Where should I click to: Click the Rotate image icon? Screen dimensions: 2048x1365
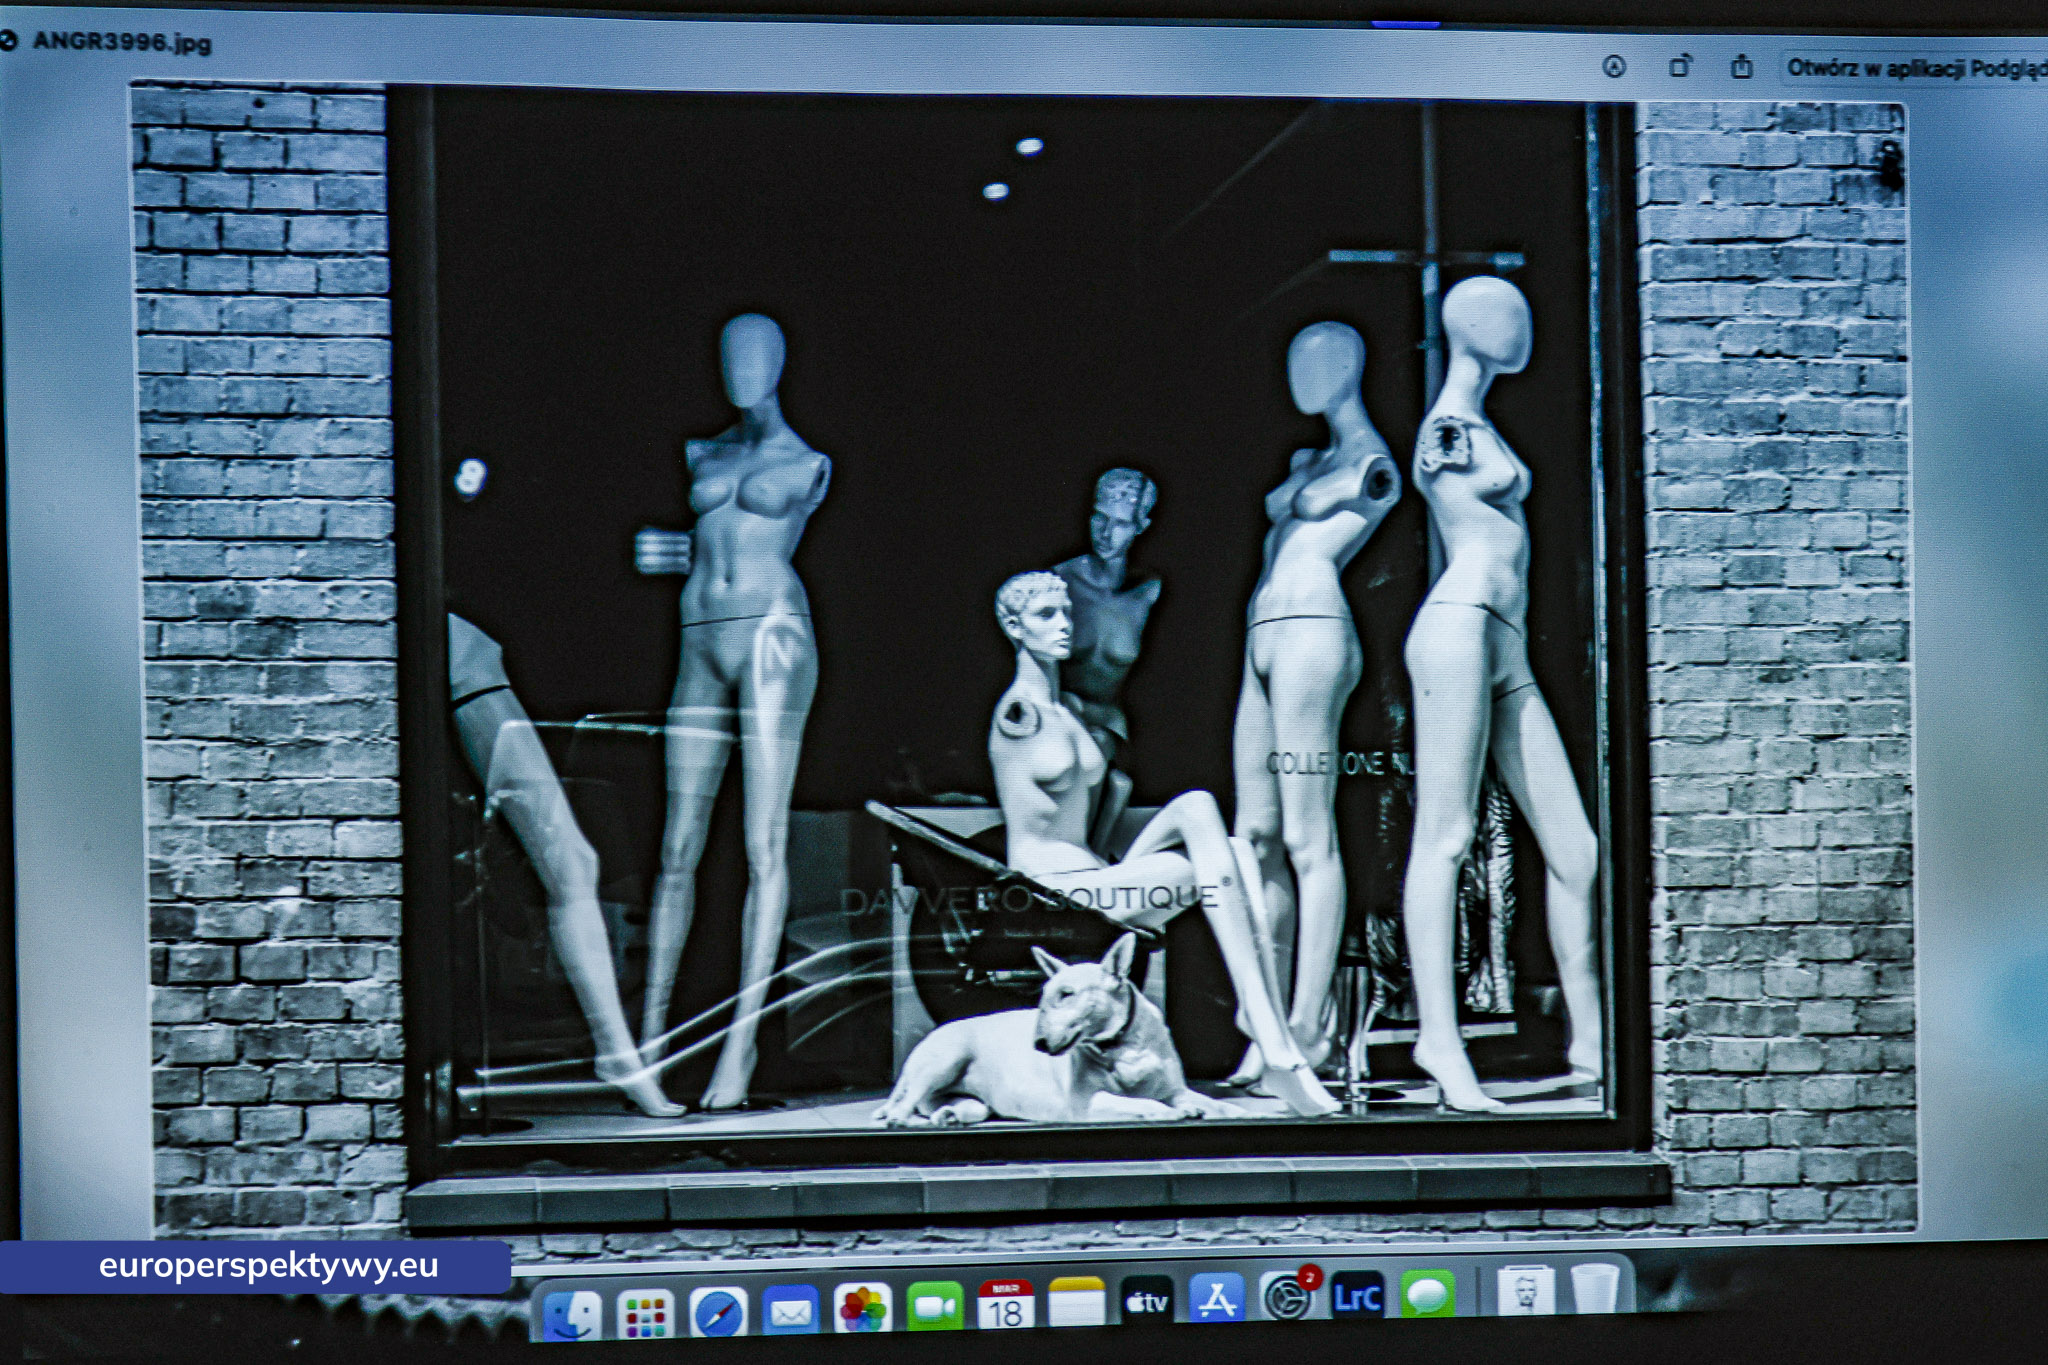pos(1680,67)
